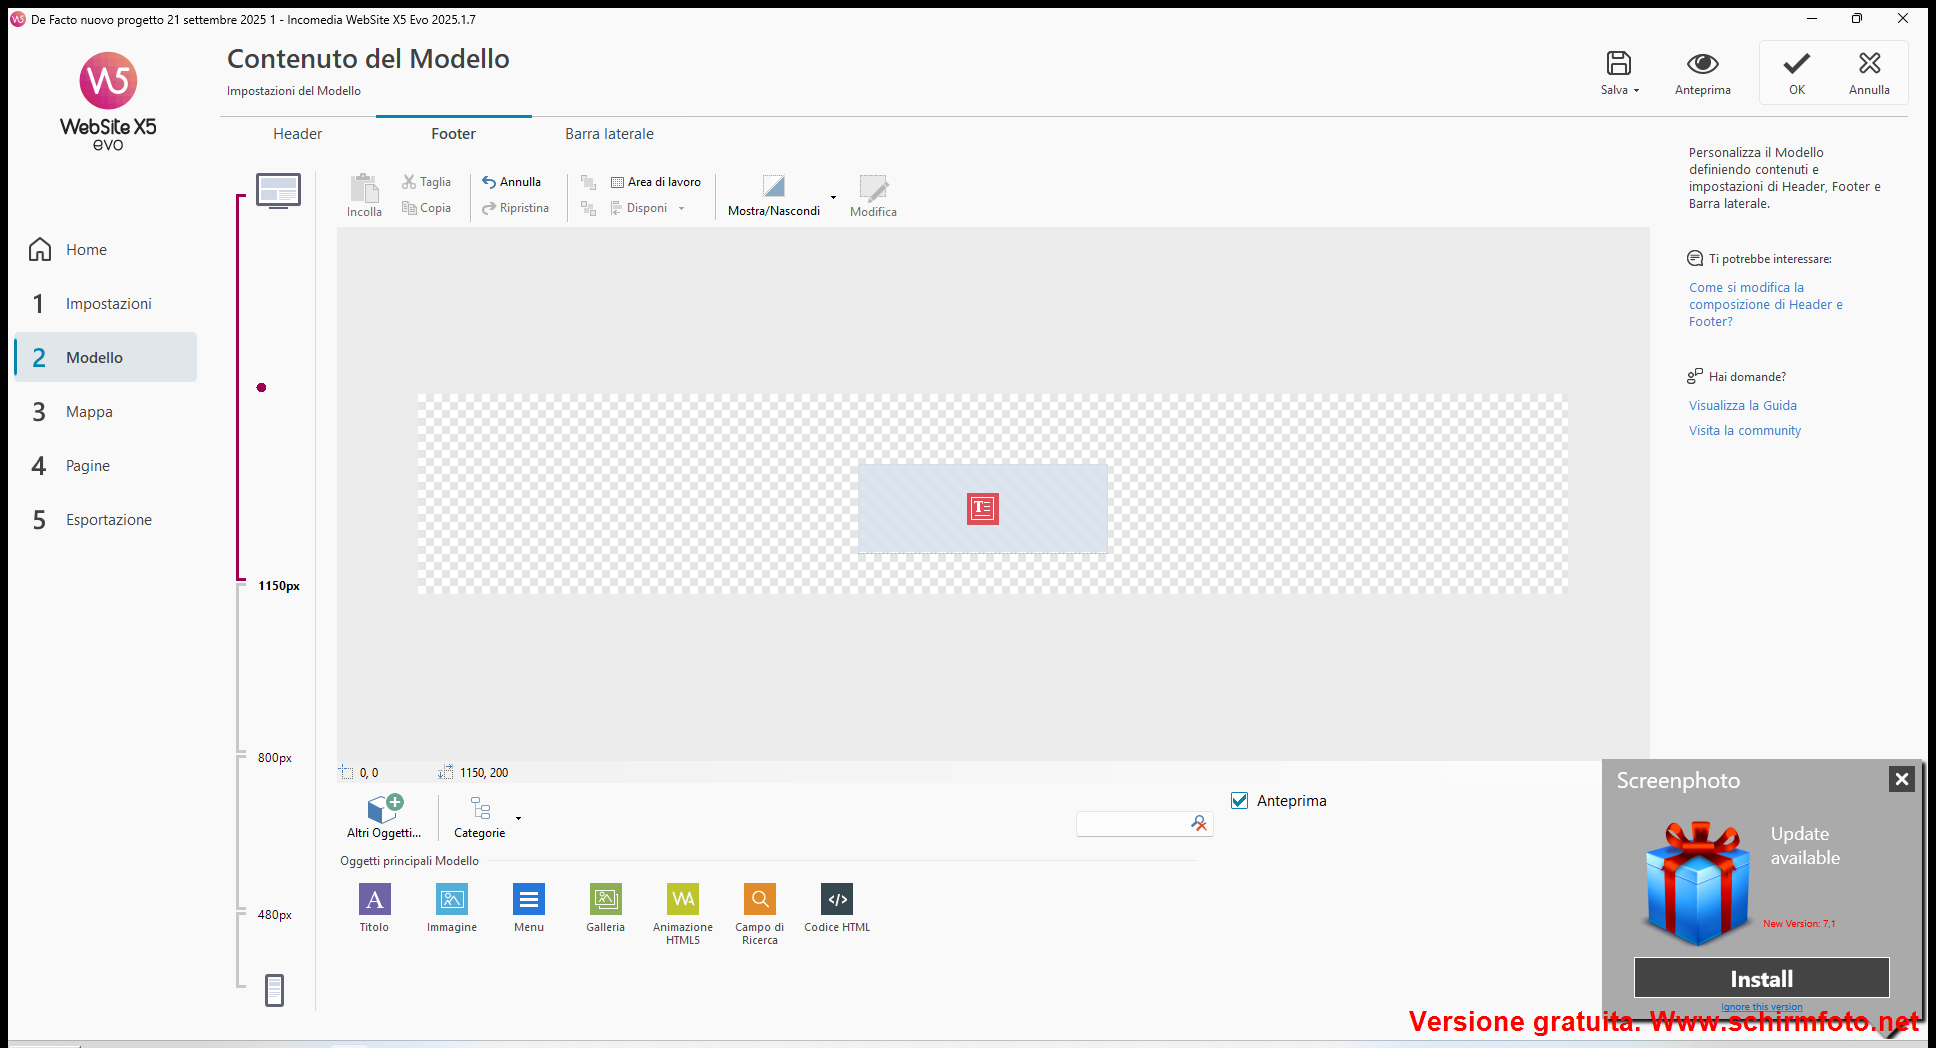Viewport: 1936px width, 1048px height.
Task: Click the Anteprima eye icon
Action: tap(1702, 64)
